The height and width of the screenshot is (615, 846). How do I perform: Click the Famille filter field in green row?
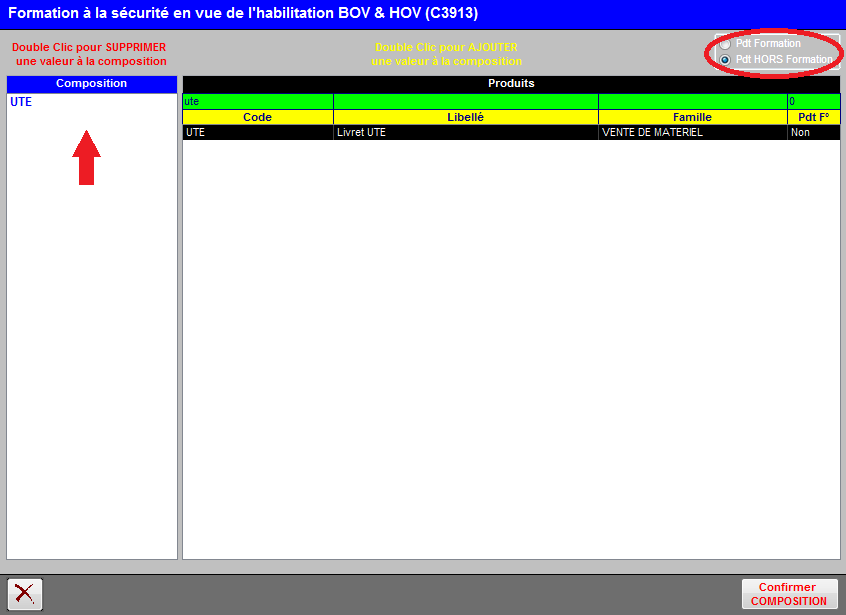(x=692, y=102)
